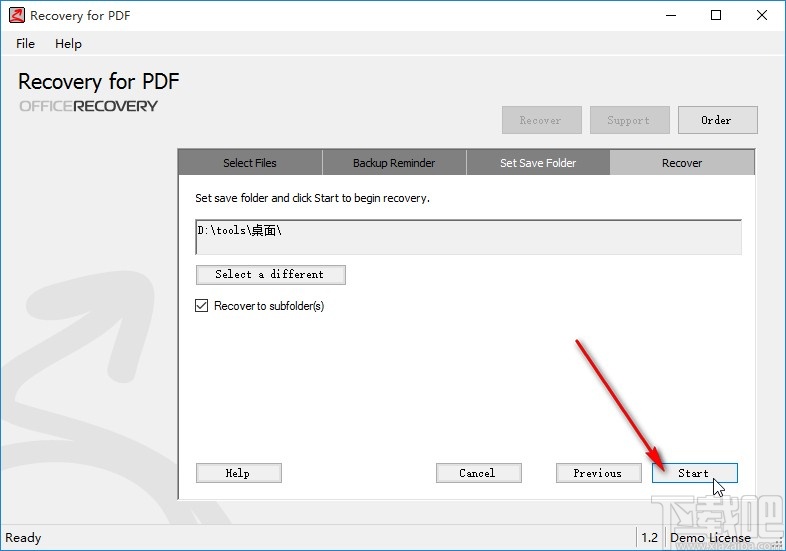Screen dimensions: 786x551
Task: Click the greyed Recover button at top
Action: pos(541,120)
